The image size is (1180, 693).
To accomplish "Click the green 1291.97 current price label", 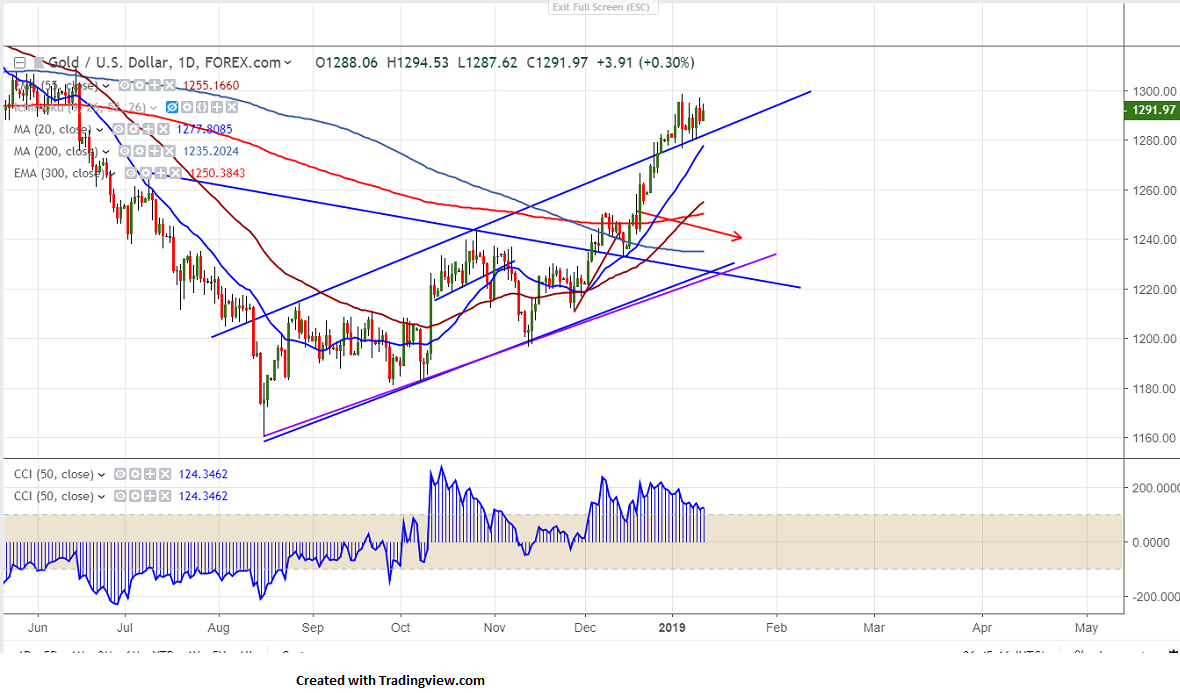I will pyautogui.click(x=1152, y=110).
